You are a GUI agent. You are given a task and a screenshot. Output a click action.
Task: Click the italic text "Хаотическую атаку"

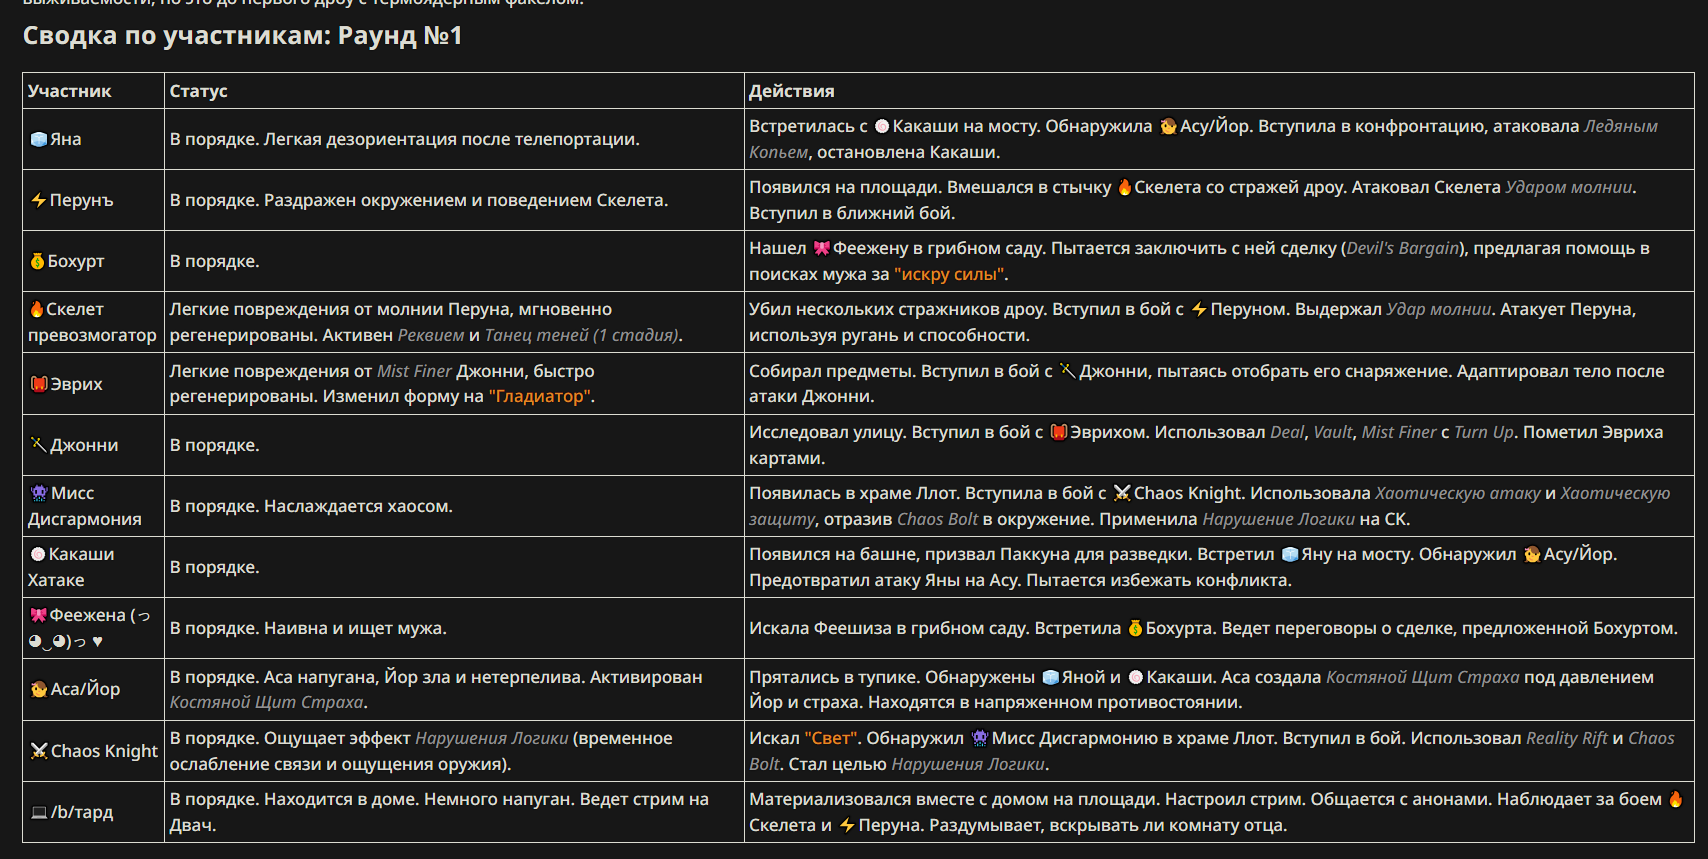(1457, 493)
